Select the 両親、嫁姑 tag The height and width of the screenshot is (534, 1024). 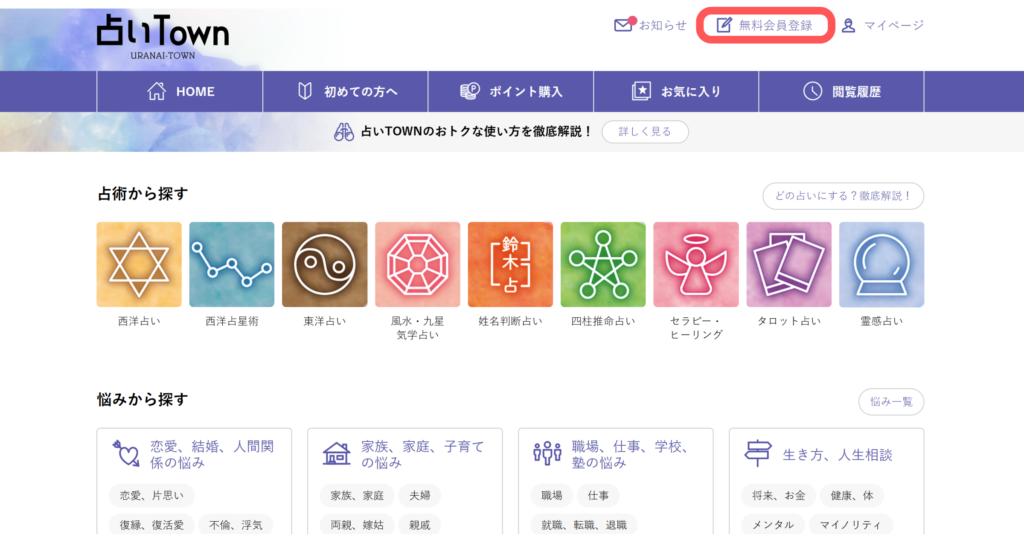(x=357, y=525)
